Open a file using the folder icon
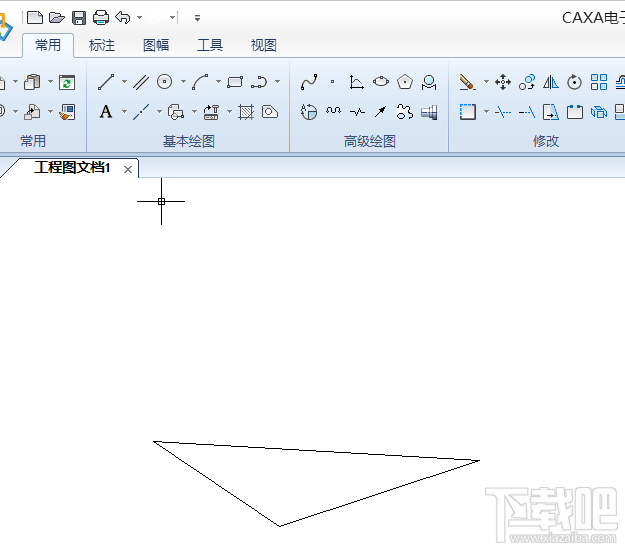This screenshot has width=625, height=548. click(57, 18)
